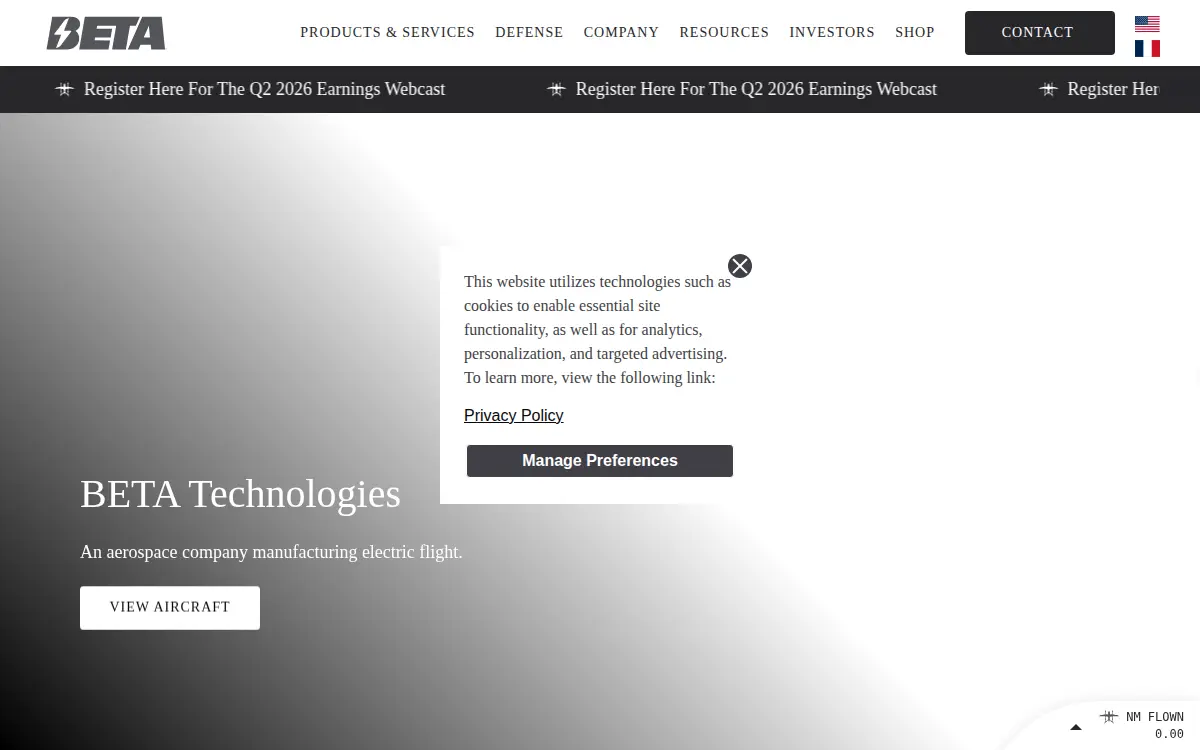The image size is (1200, 750).
Task: Switch to the US flag language option
Action: (x=1147, y=24)
